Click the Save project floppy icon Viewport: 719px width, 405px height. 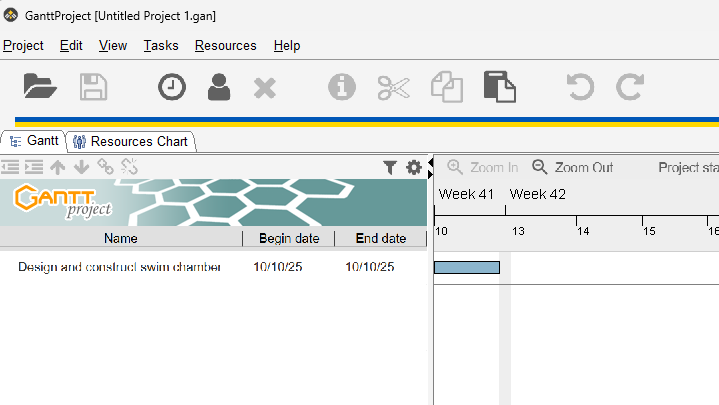point(94,87)
